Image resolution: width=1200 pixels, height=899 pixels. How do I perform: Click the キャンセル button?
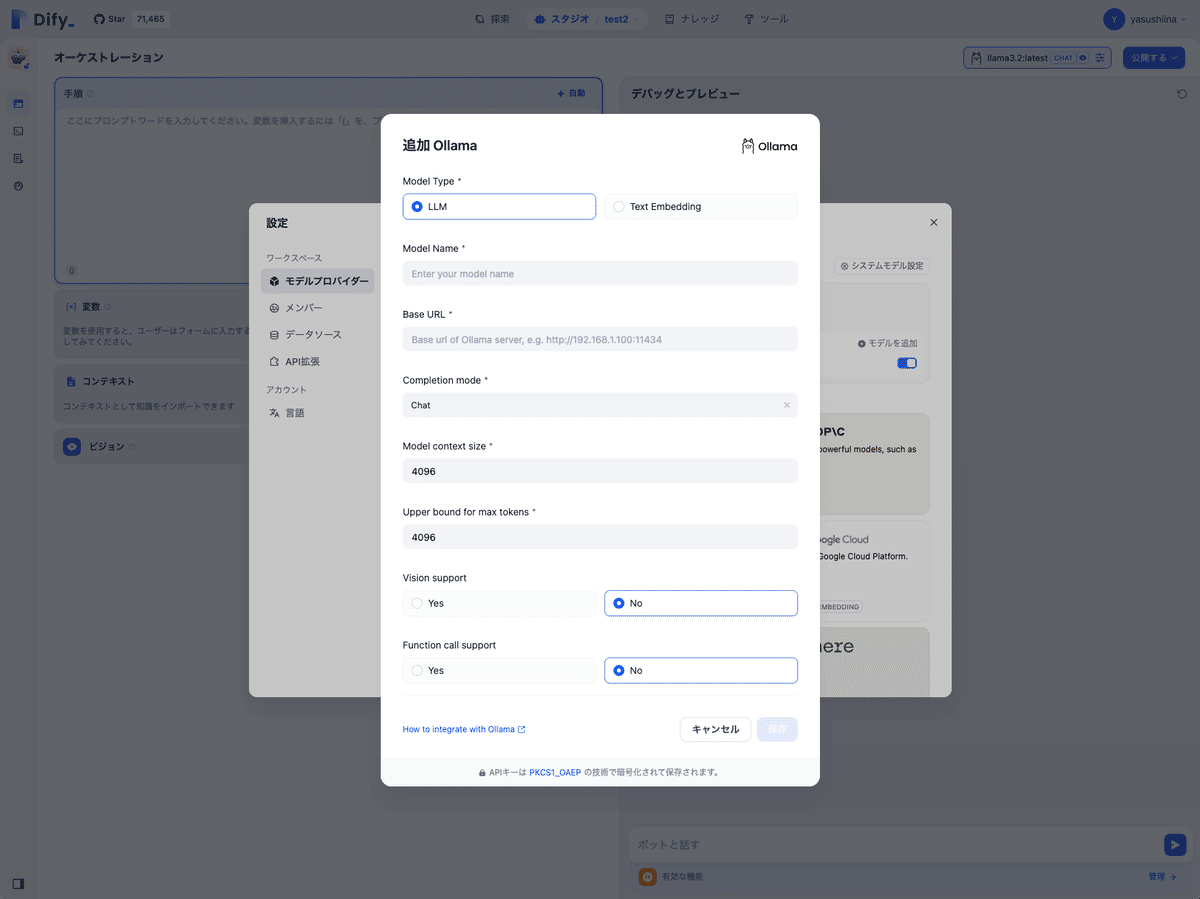coord(715,729)
